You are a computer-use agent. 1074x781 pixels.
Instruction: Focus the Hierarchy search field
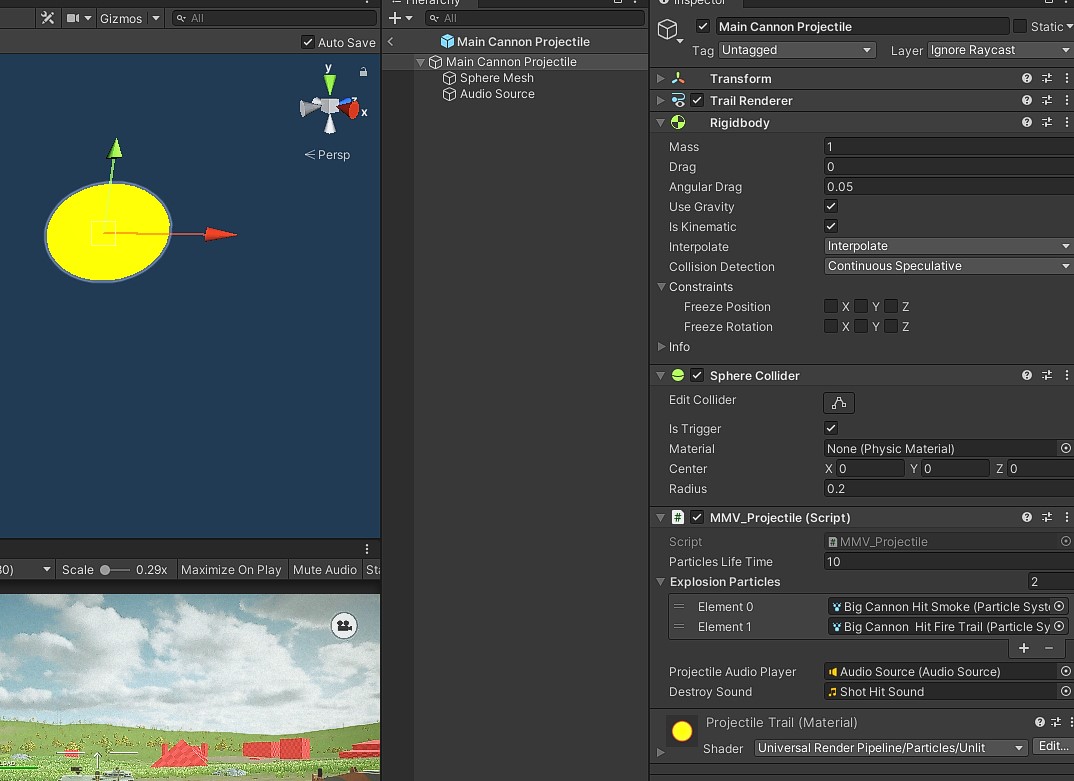pyautogui.click(x=534, y=18)
